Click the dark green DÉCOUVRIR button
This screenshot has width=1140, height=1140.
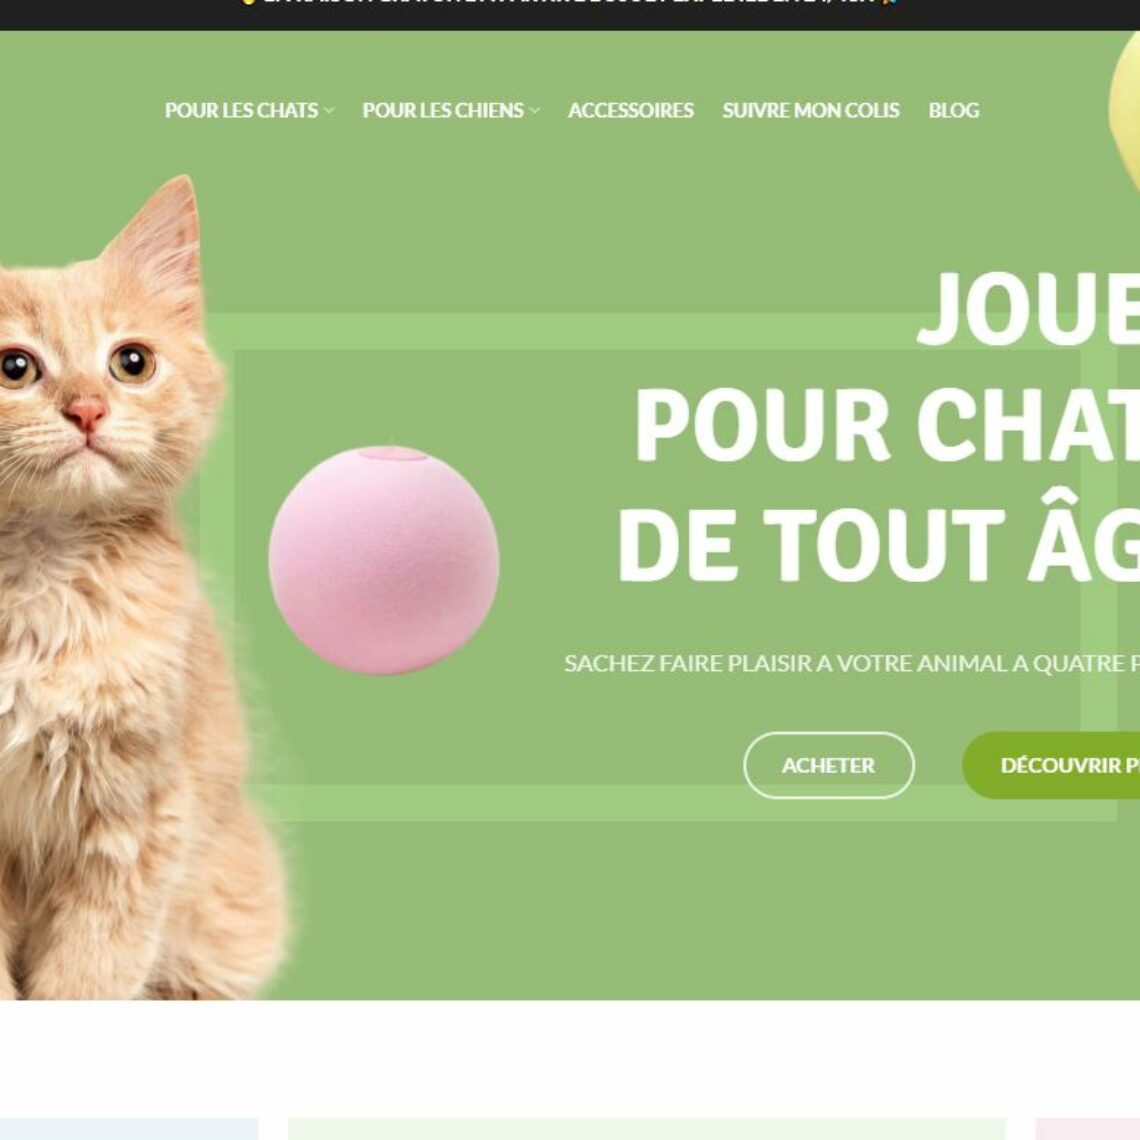pos(1051,765)
